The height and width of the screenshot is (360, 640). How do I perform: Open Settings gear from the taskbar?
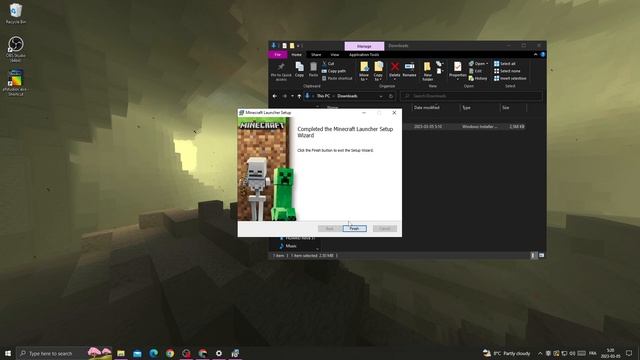tap(219, 353)
